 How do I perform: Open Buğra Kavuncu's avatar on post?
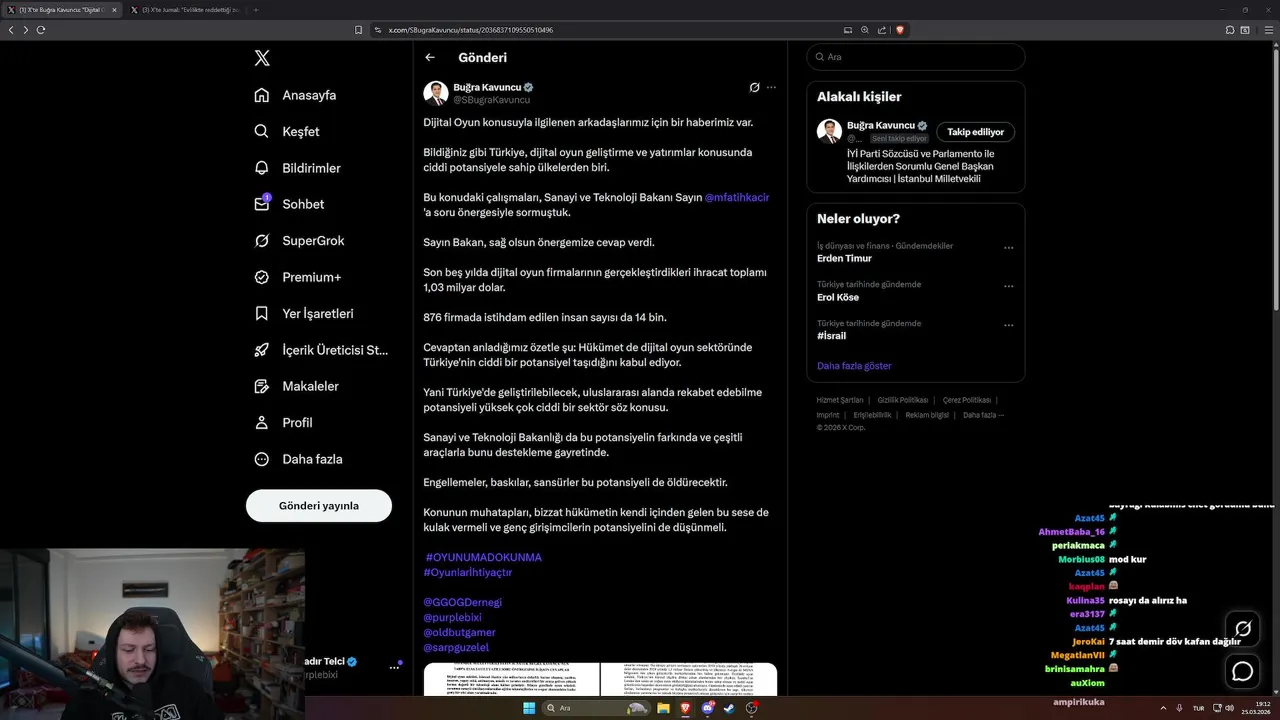(436, 93)
